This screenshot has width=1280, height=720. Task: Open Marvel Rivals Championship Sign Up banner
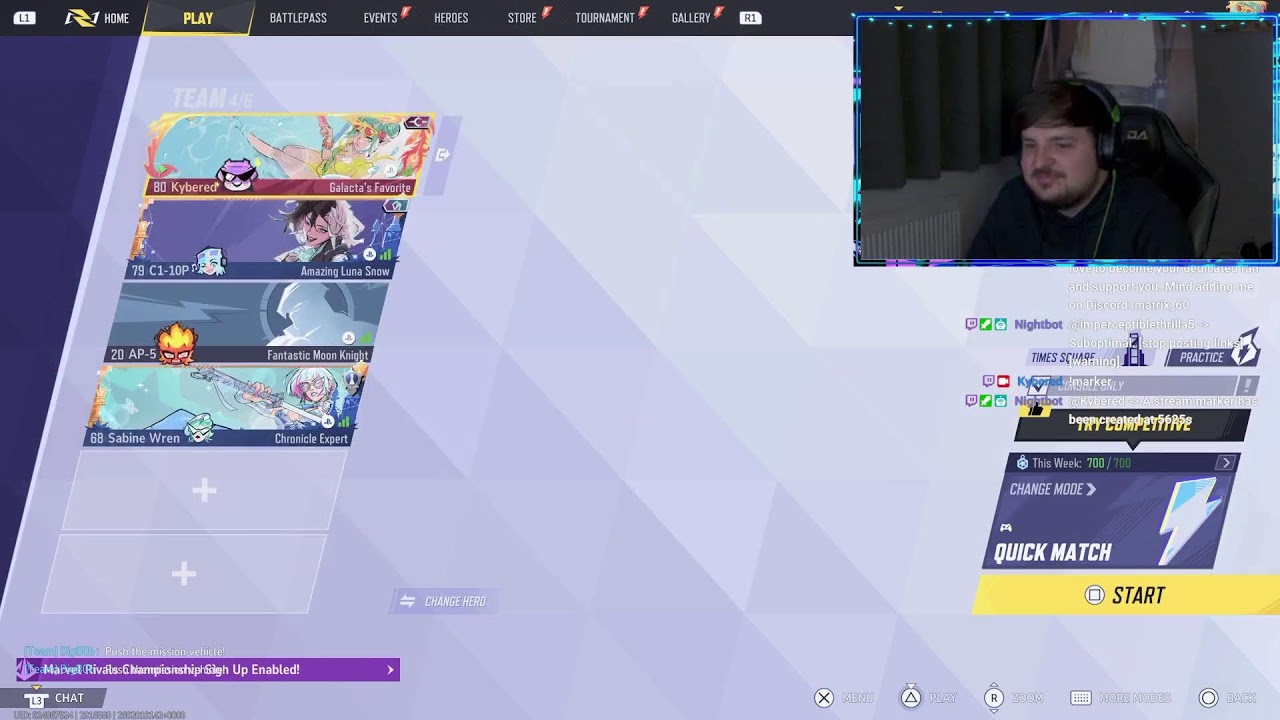click(208, 670)
